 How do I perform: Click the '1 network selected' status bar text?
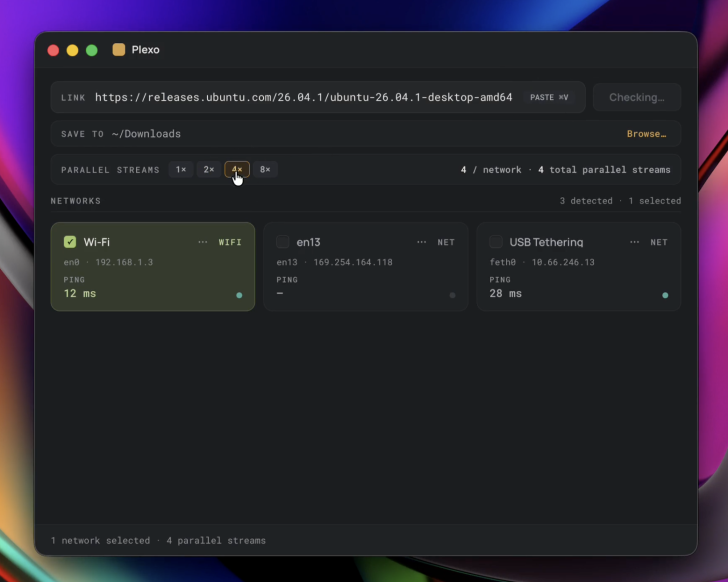pos(100,541)
